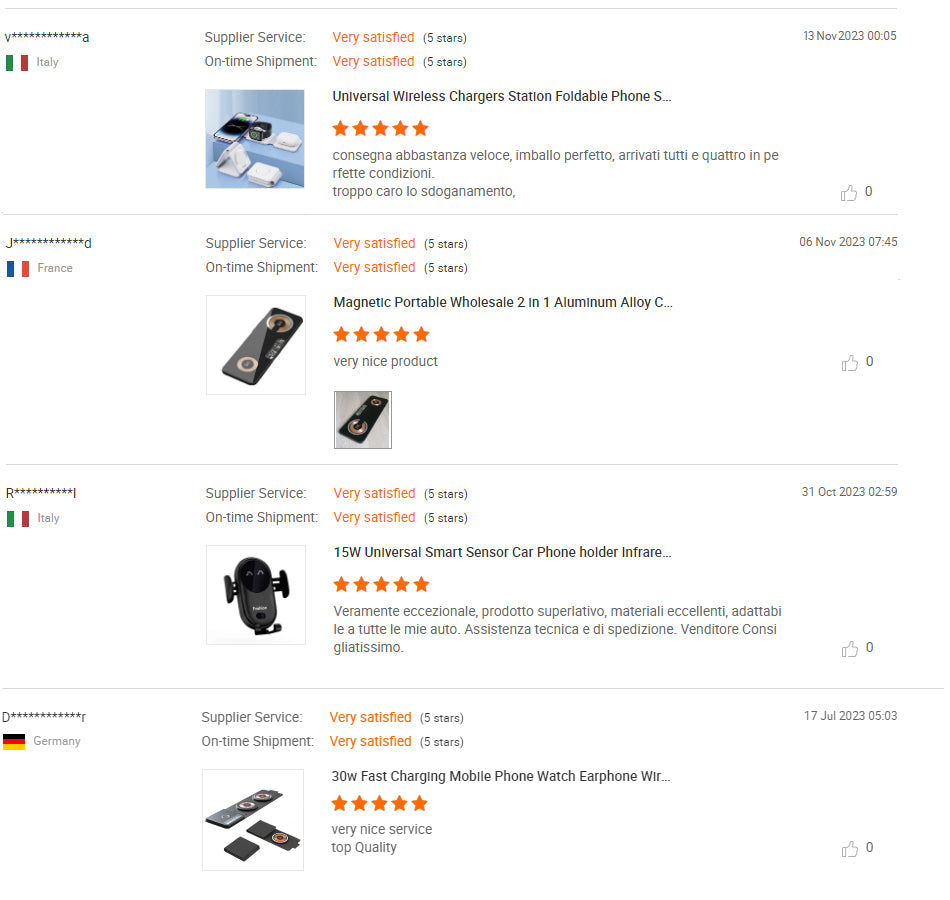Open Universal Wireless Chargers Station product link
This screenshot has width=950, height=900.
pos(502,97)
